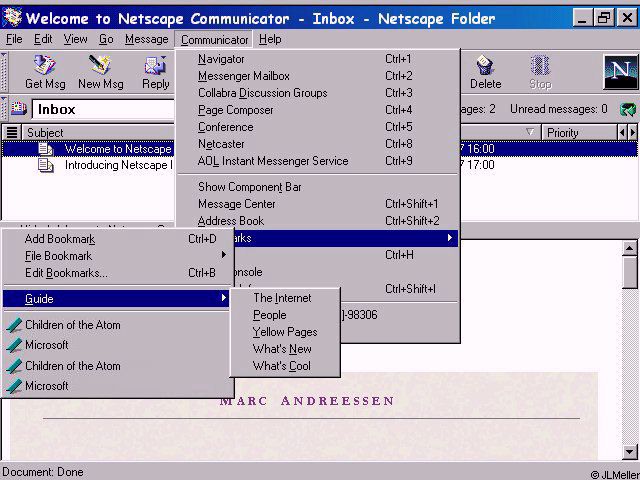640x480 pixels.
Task: Open AOL Instant Messenger Service
Action: click(x=318, y=161)
